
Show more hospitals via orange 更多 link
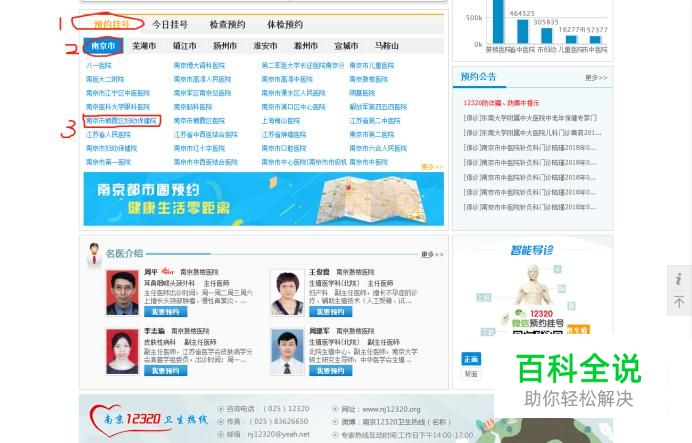coord(432,166)
